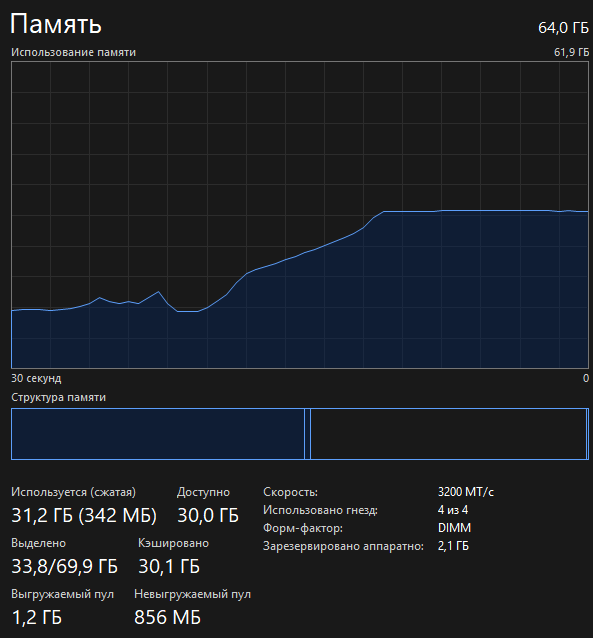Click the "Выгружаемый пул" label
This screenshot has height=638, width=593.
(62, 594)
